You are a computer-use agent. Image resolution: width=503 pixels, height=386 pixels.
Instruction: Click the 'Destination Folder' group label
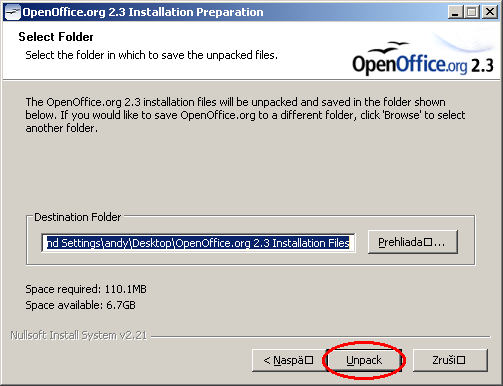coord(77,217)
